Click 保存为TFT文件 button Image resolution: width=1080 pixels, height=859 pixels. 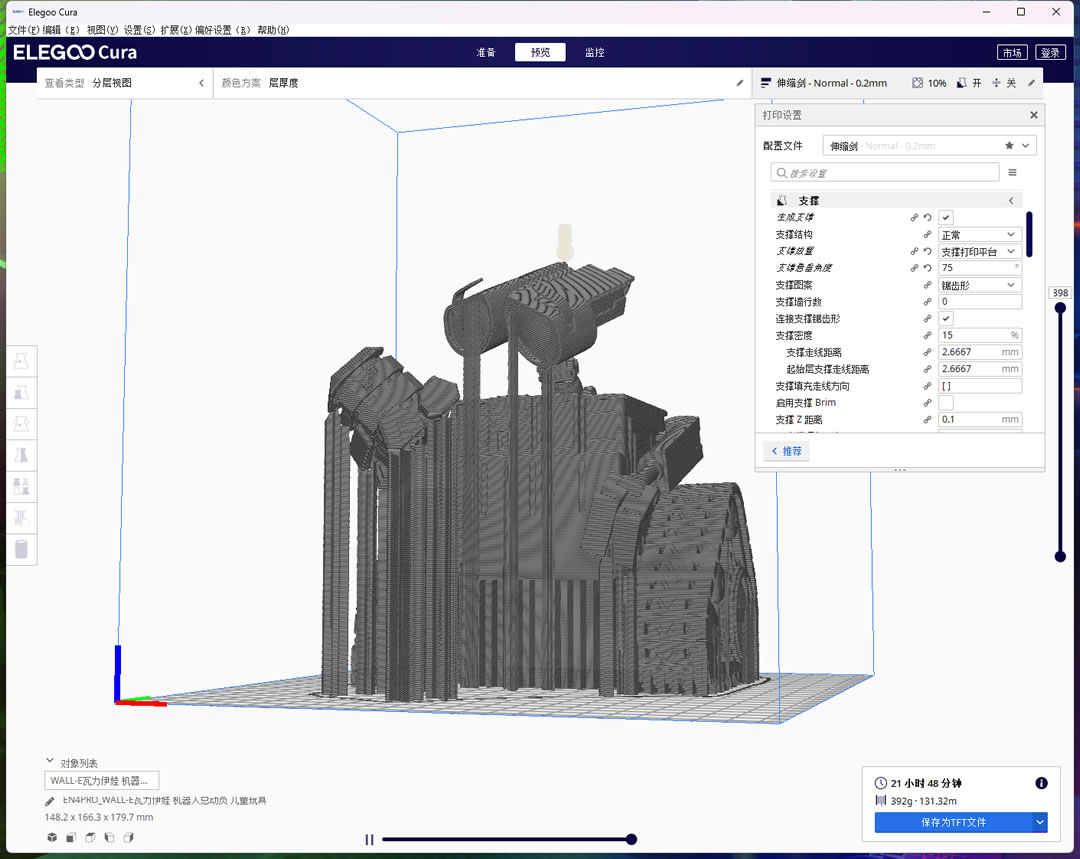(953, 822)
